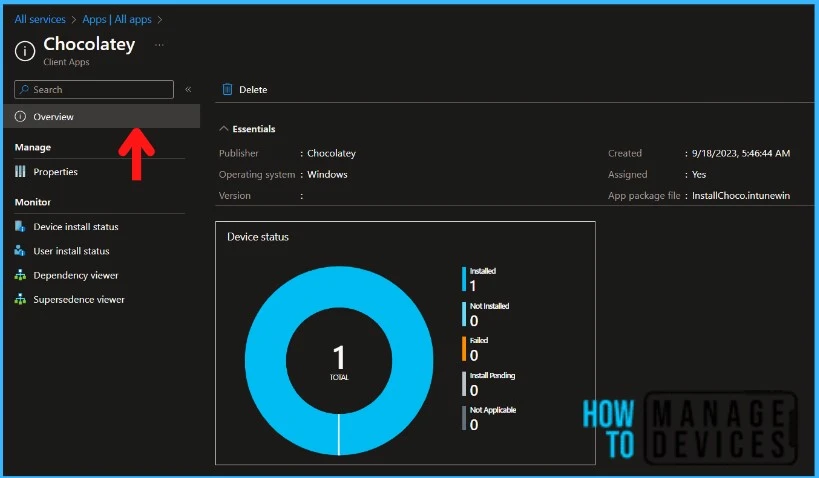Click the Installed blue legend swatch
Image resolution: width=819 pixels, height=478 pixels.
(x=464, y=279)
